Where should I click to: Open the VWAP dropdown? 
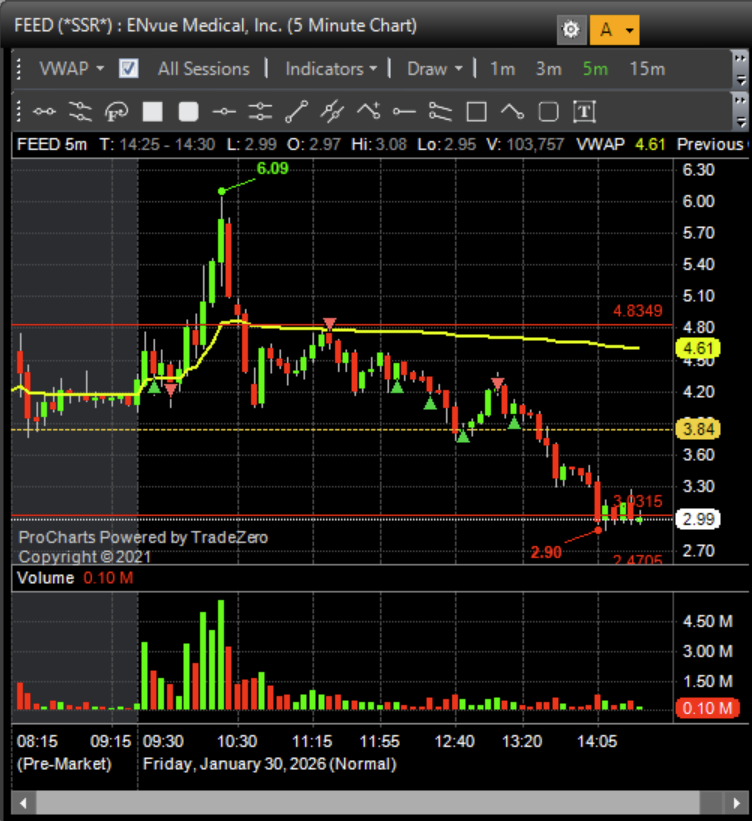(72, 69)
